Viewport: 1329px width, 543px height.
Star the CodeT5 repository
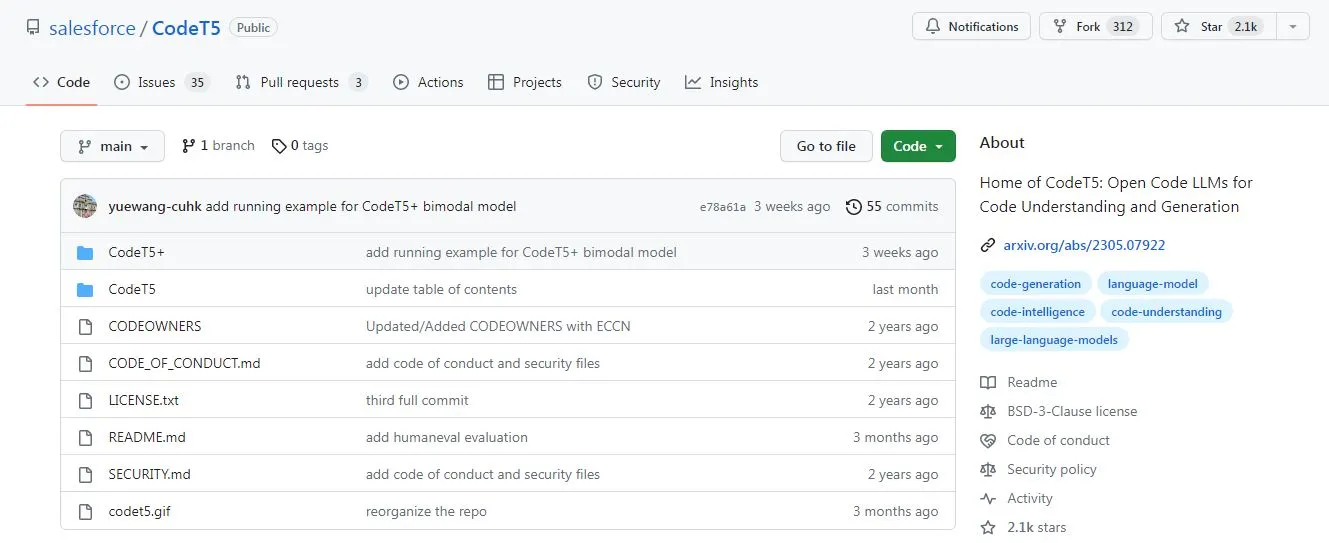tap(1218, 27)
